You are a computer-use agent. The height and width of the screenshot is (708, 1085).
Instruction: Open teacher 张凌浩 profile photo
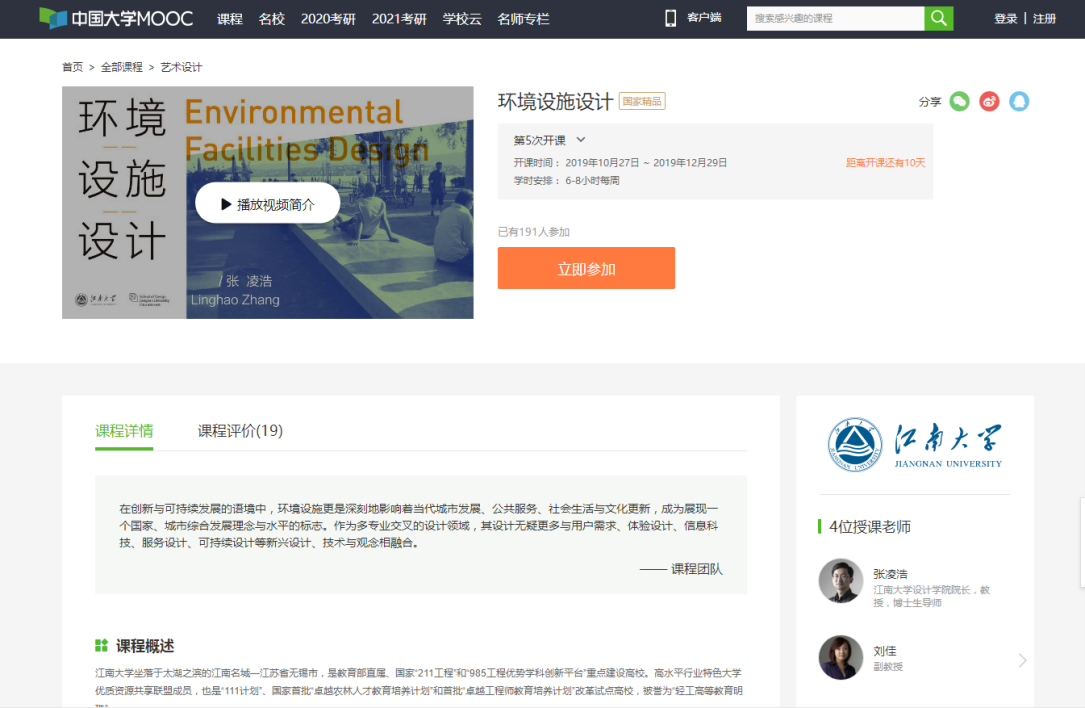pyautogui.click(x=840, y=581)
